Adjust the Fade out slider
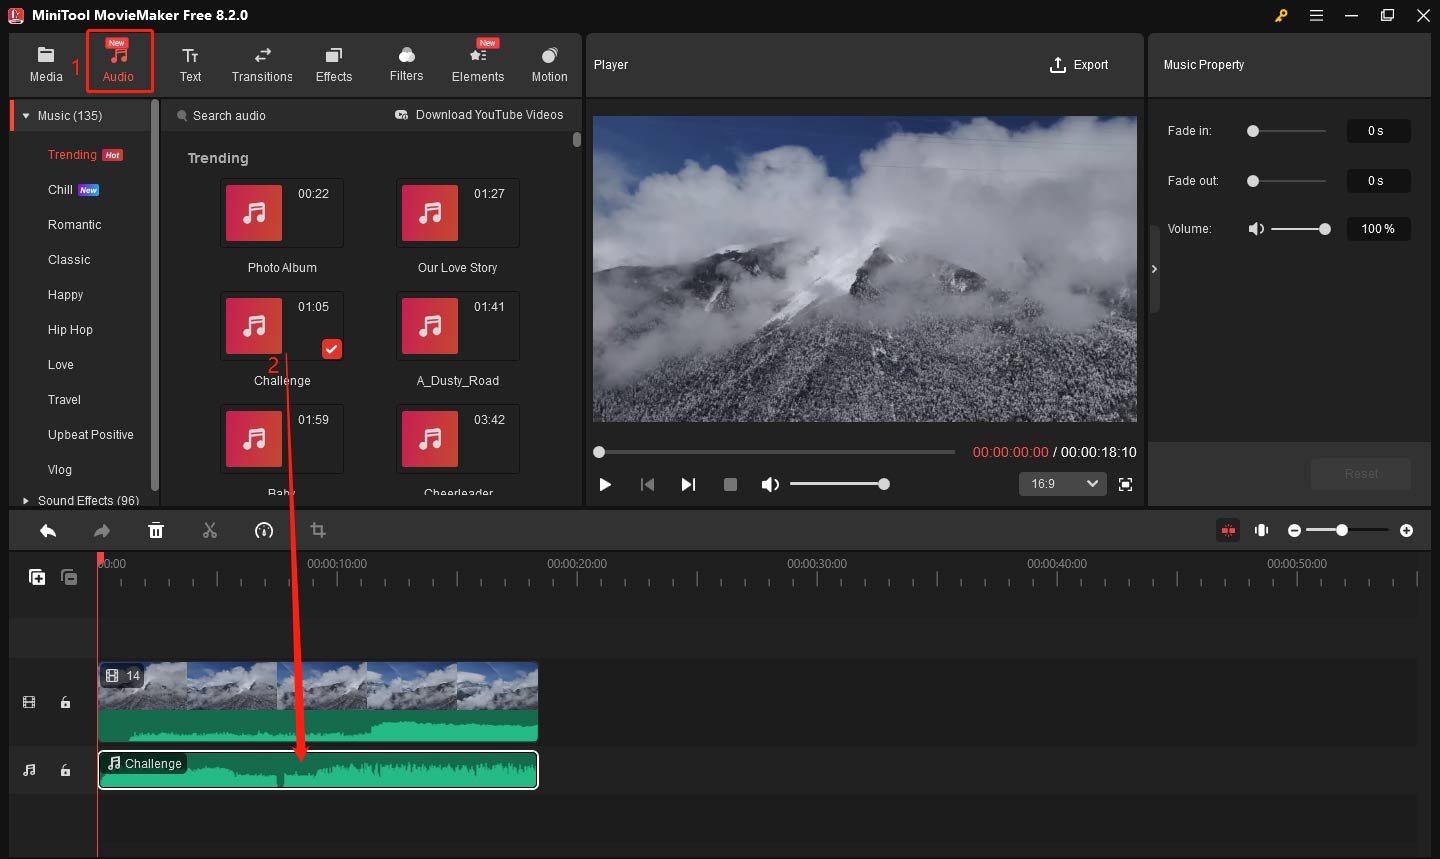Image resolution: width=1440 pixels, height=859 pixels. (1287, 181)
